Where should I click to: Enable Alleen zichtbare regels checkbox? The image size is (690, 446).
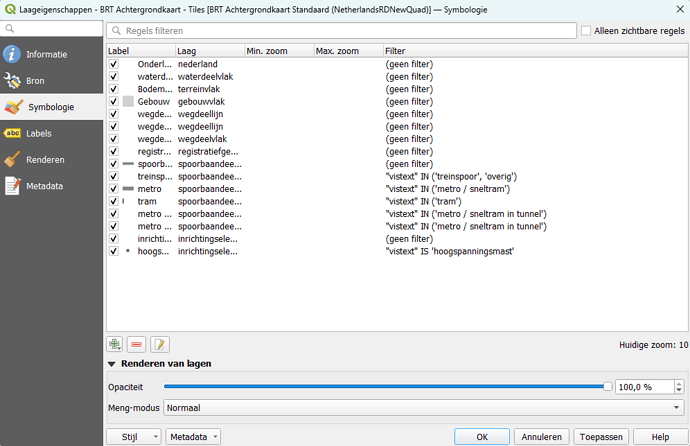pos(586,31)
